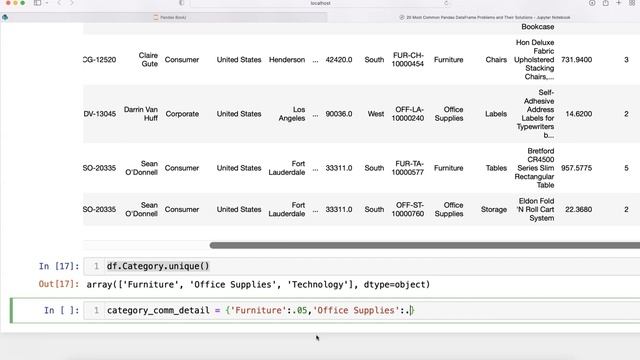
Task: Click the Tables sub-category cell
Action: tap(496, 168)
